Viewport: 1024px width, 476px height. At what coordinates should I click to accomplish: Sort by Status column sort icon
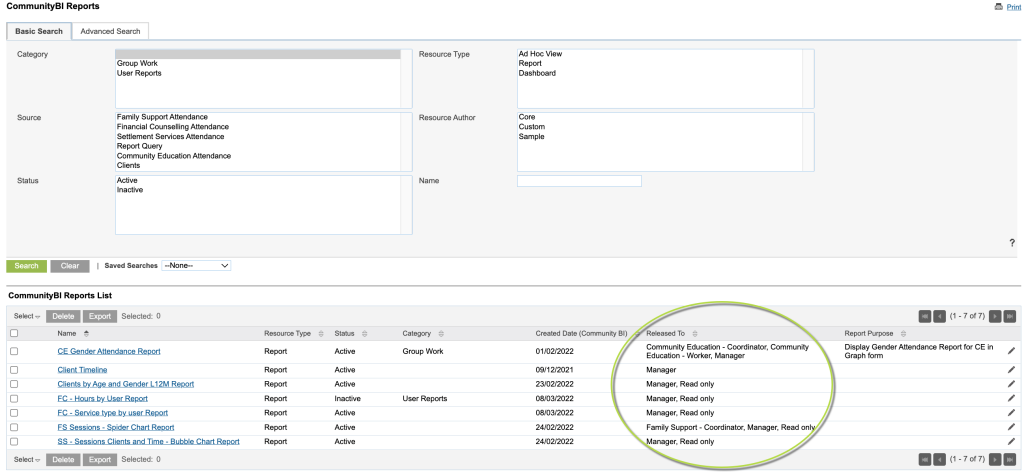click(x=364, y=334)
